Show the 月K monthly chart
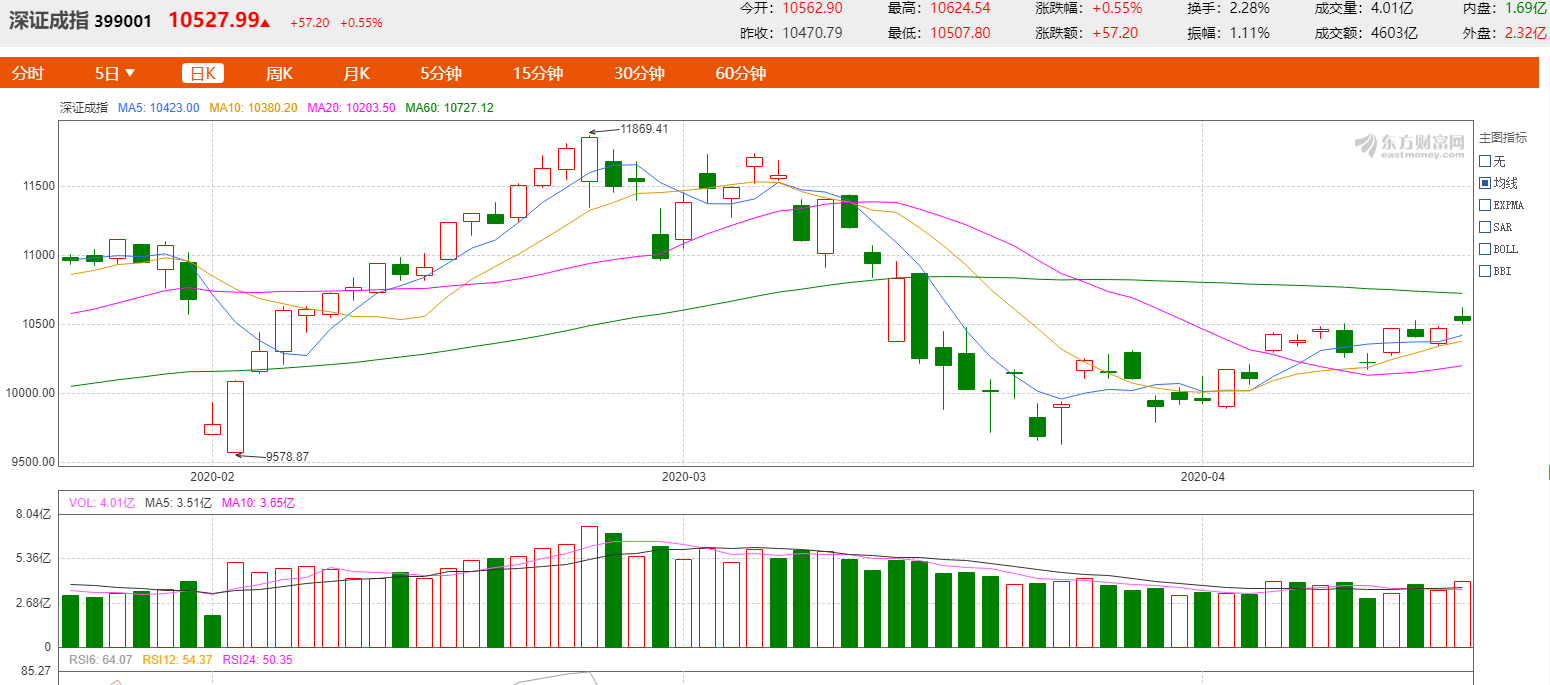1550x685 pixels. (356, 73)
